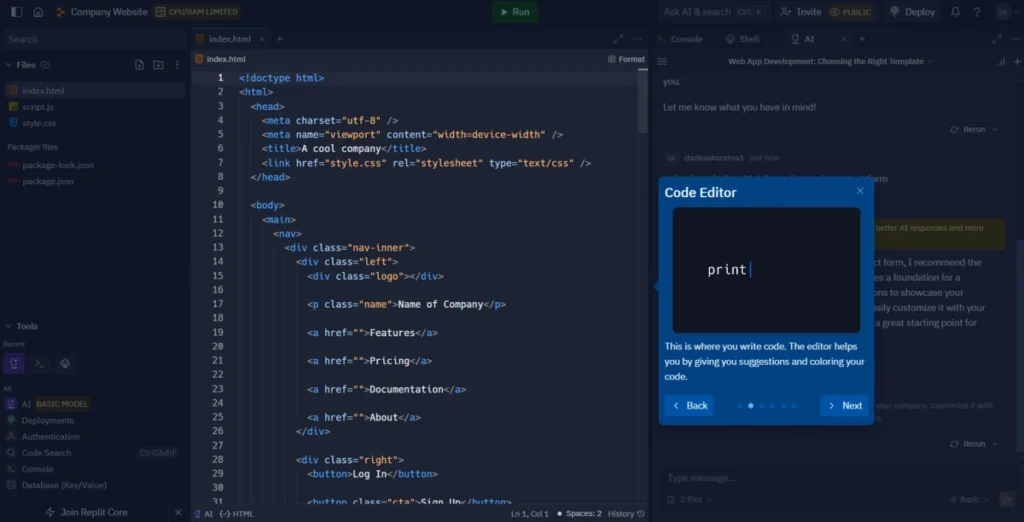Maximize the right AI pane
Viewport: 1024px width, 522px height.
[x=997, y=39]
